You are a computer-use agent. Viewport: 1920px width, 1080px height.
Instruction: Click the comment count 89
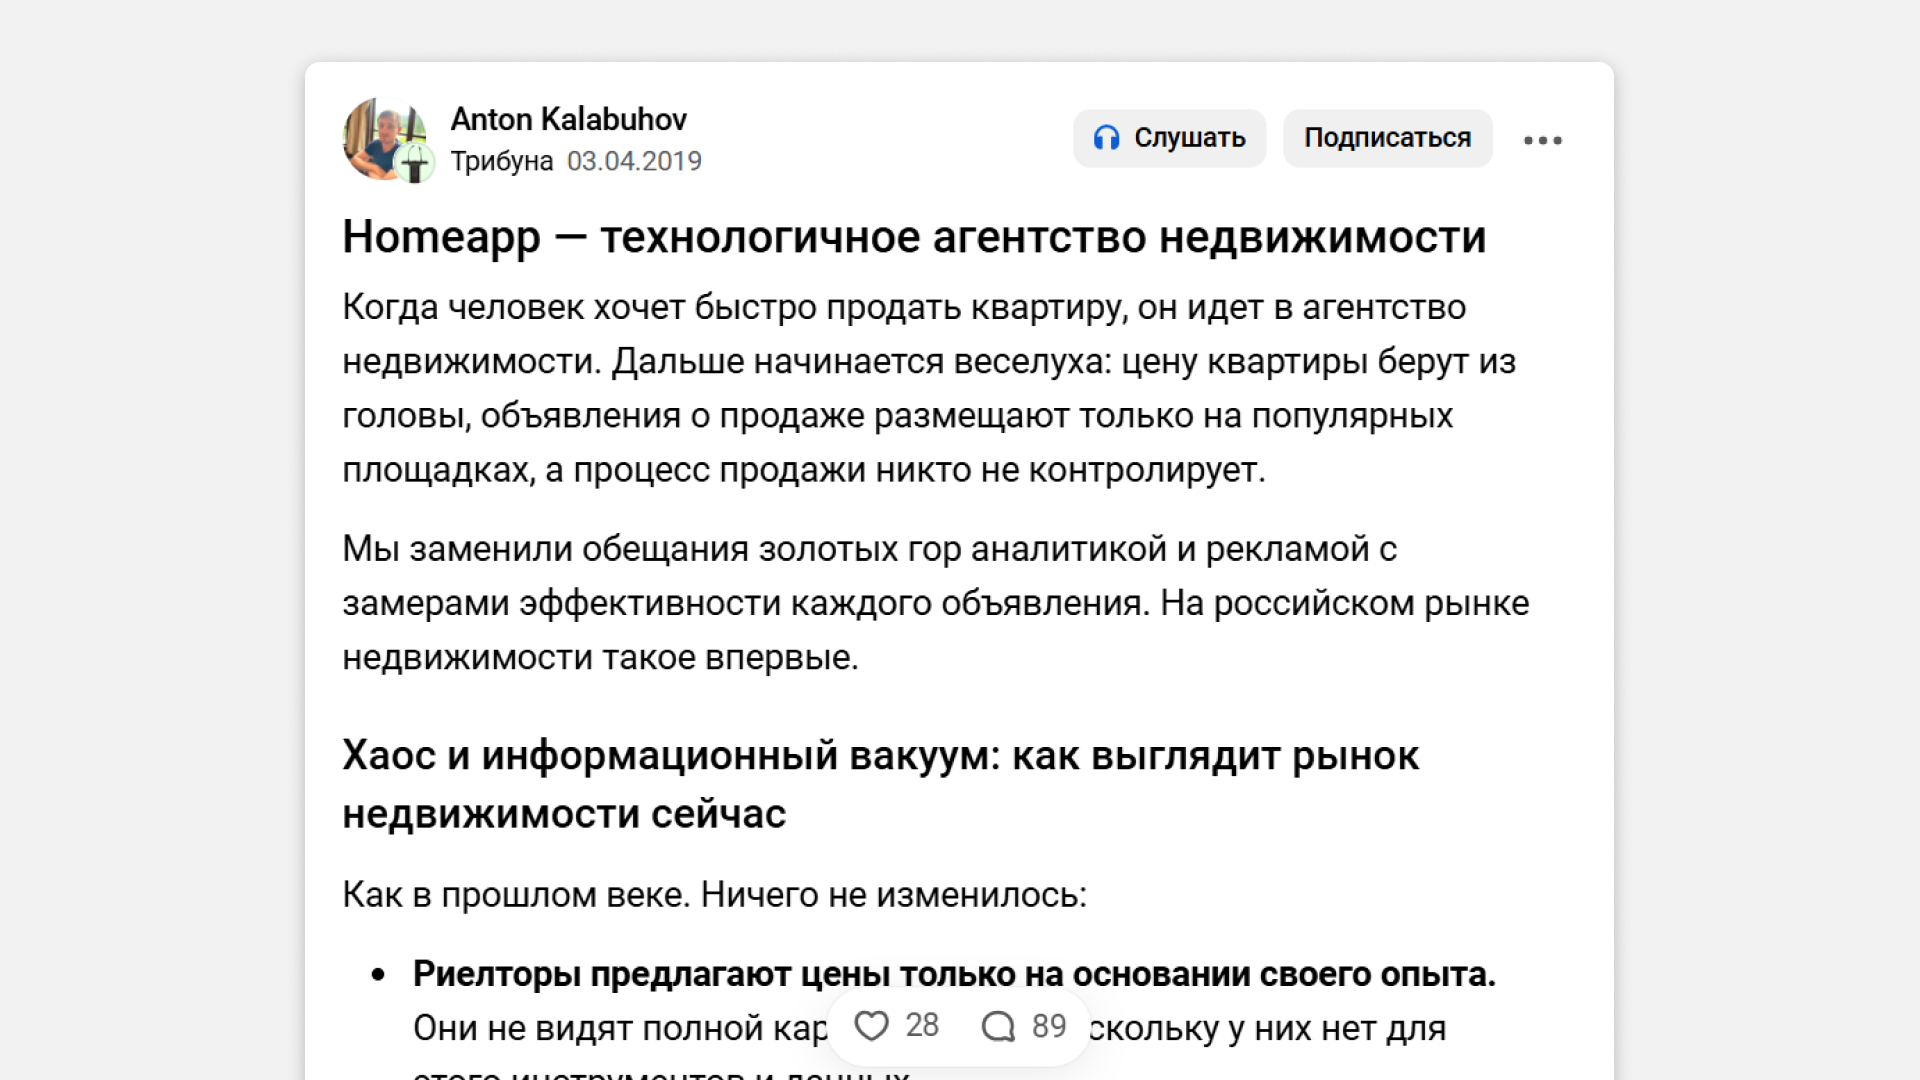1049,1026
